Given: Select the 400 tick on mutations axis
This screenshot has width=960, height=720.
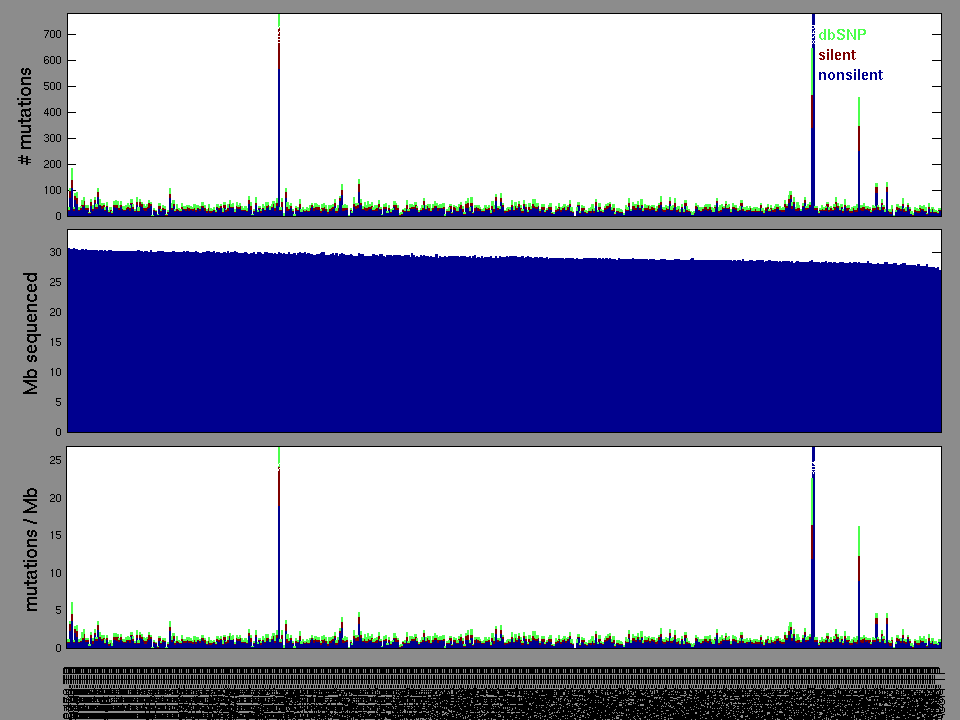Looking at the screenshot, I should tap(51, 112).
